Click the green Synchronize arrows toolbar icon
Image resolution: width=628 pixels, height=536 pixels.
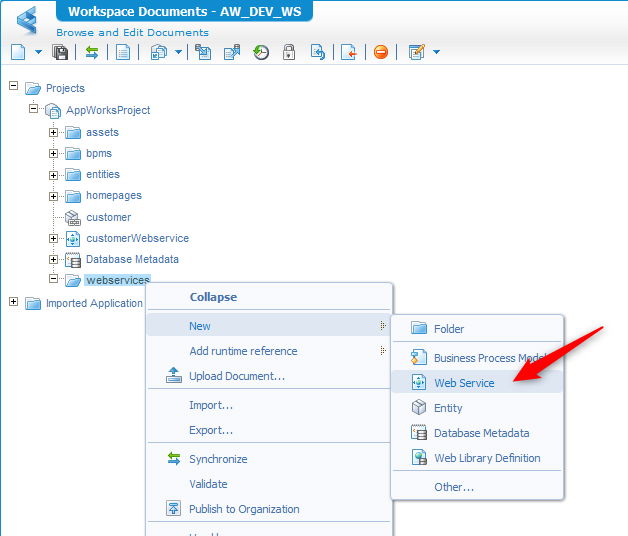click(x=92, y=52)
